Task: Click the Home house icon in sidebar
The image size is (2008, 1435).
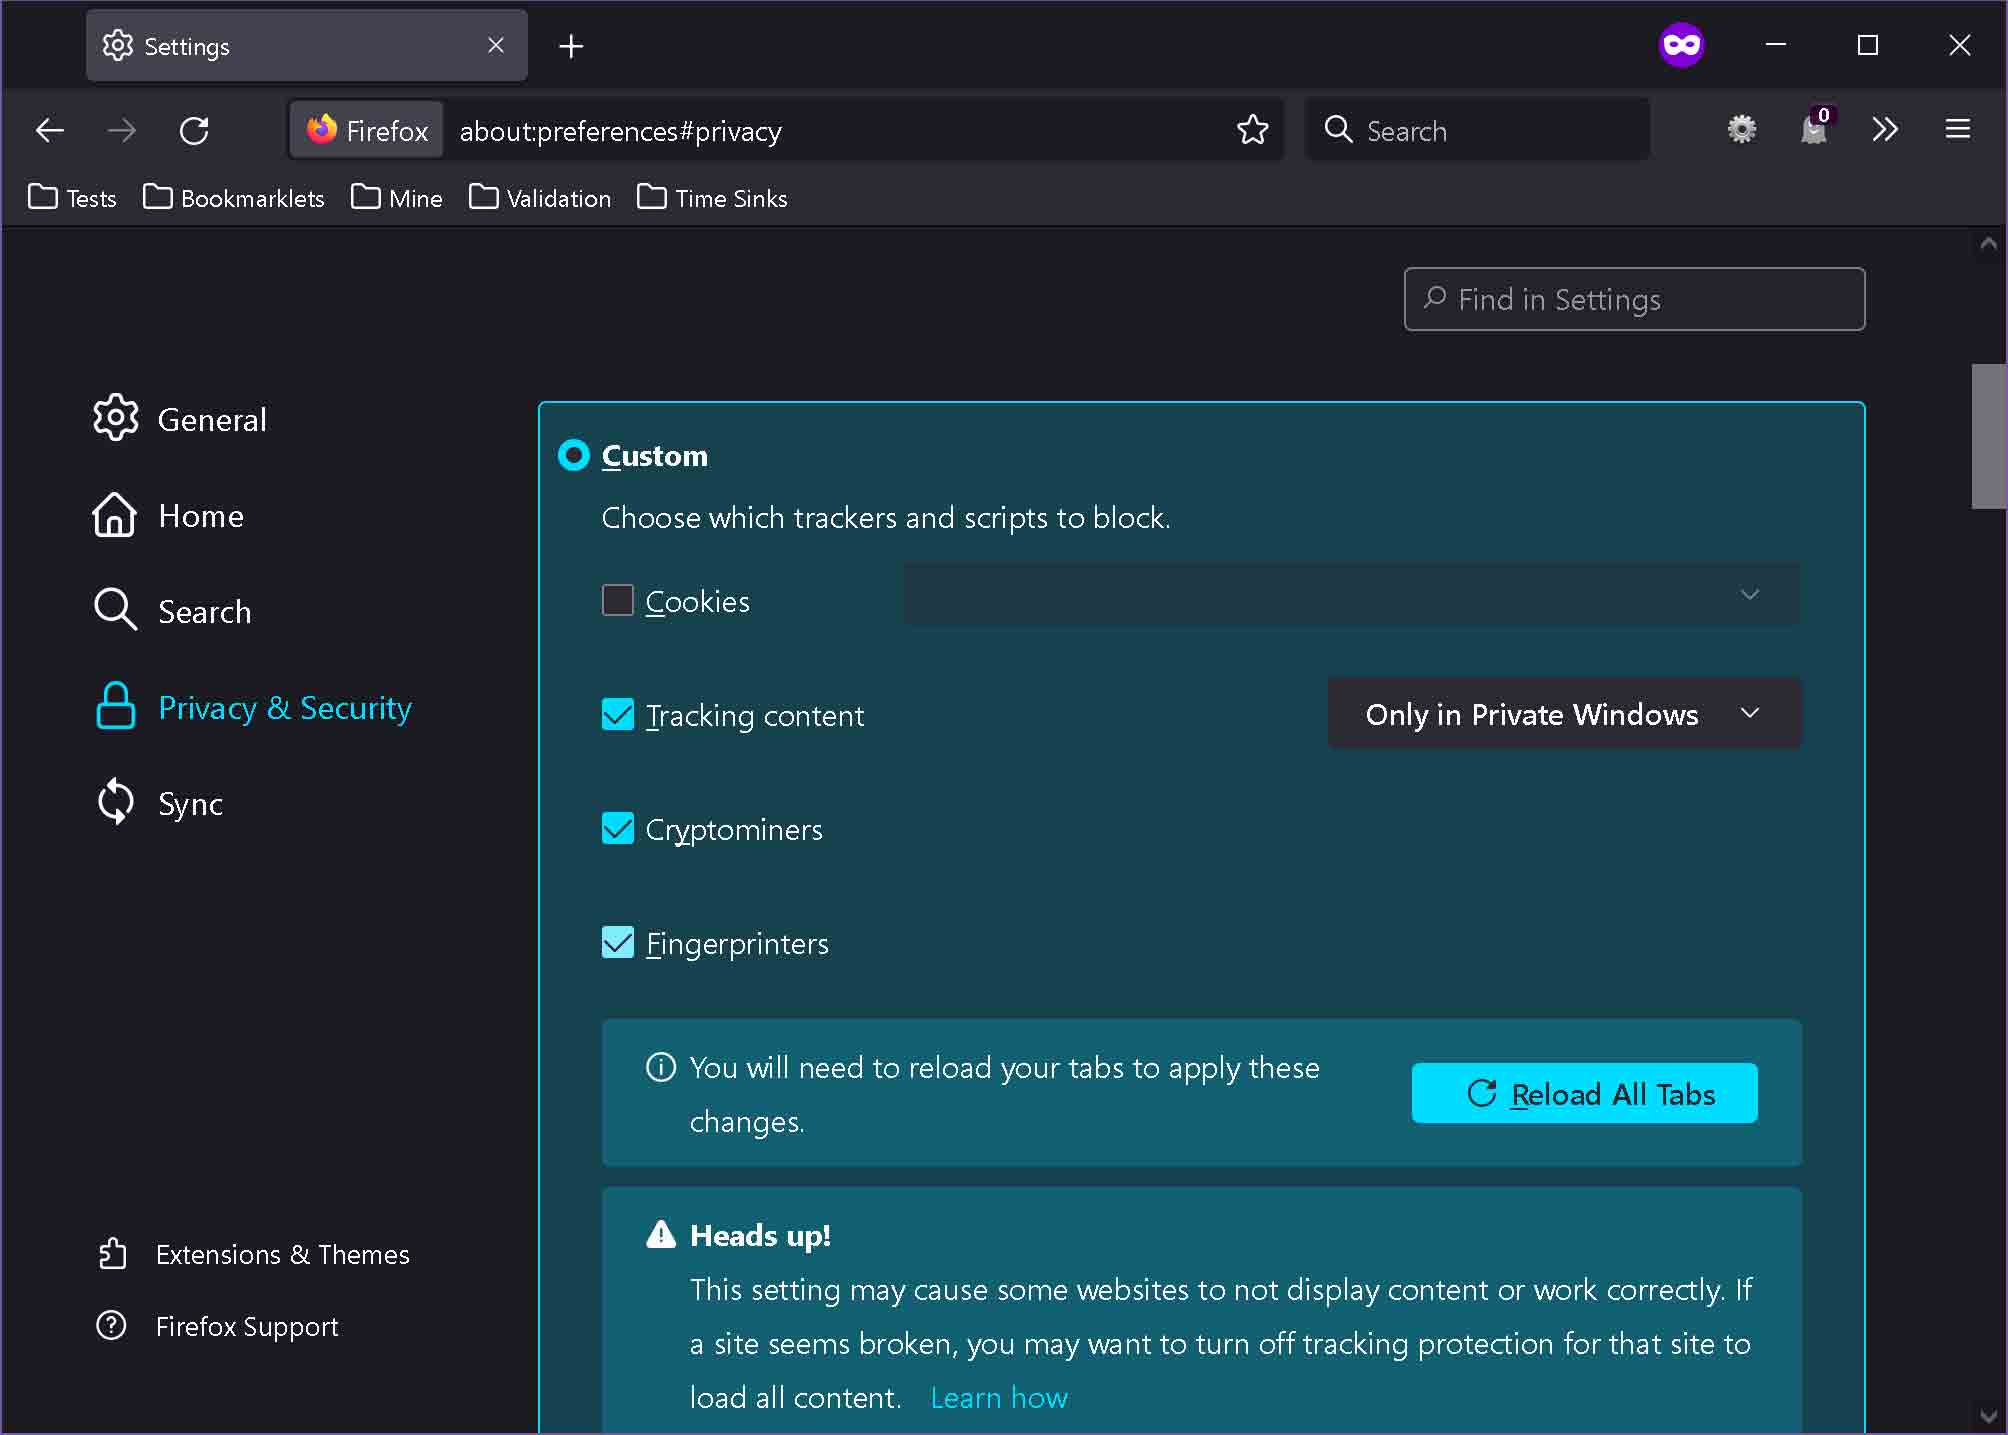Action: point(114,515)
